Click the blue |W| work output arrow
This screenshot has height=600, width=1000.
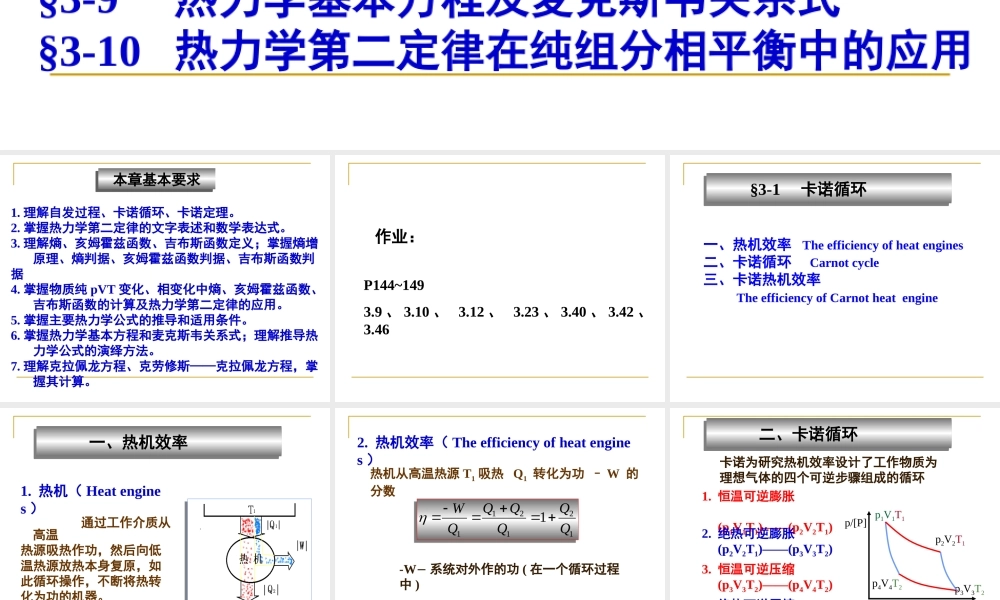(283, 561)
